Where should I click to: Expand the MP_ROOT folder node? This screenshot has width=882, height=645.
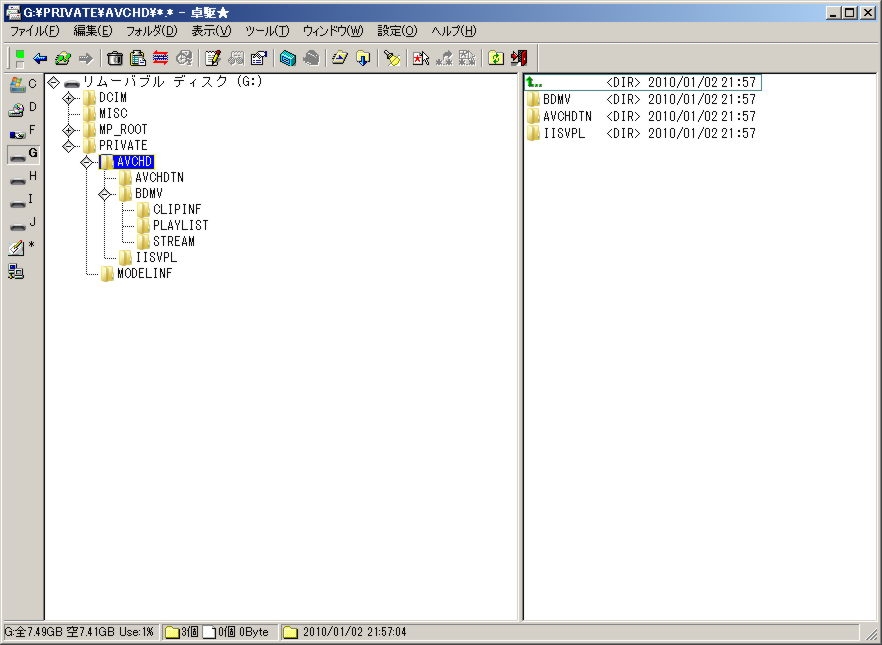pos(69,130)
